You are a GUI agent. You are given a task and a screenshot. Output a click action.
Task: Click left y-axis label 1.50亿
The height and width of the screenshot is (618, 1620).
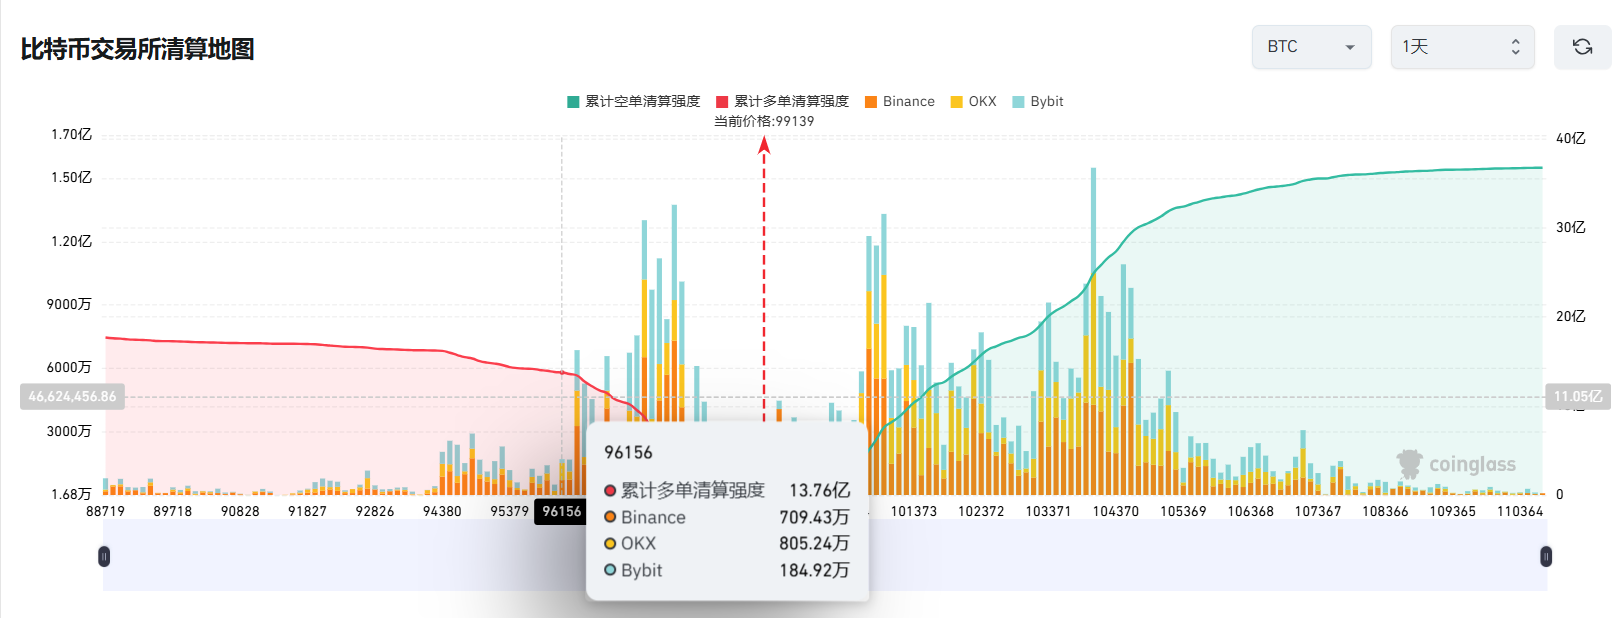(72, 177)
